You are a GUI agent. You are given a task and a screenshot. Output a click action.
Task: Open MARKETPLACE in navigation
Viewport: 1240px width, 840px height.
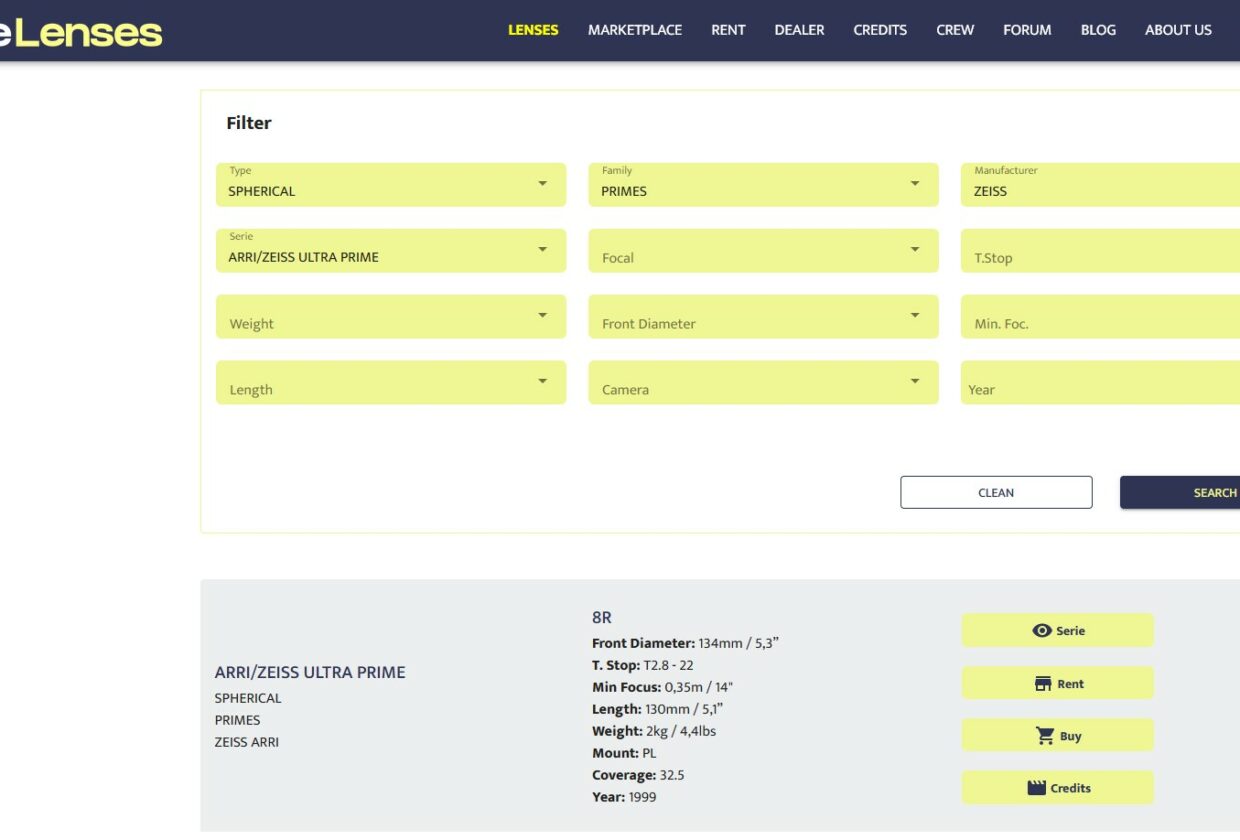[635, 30]
